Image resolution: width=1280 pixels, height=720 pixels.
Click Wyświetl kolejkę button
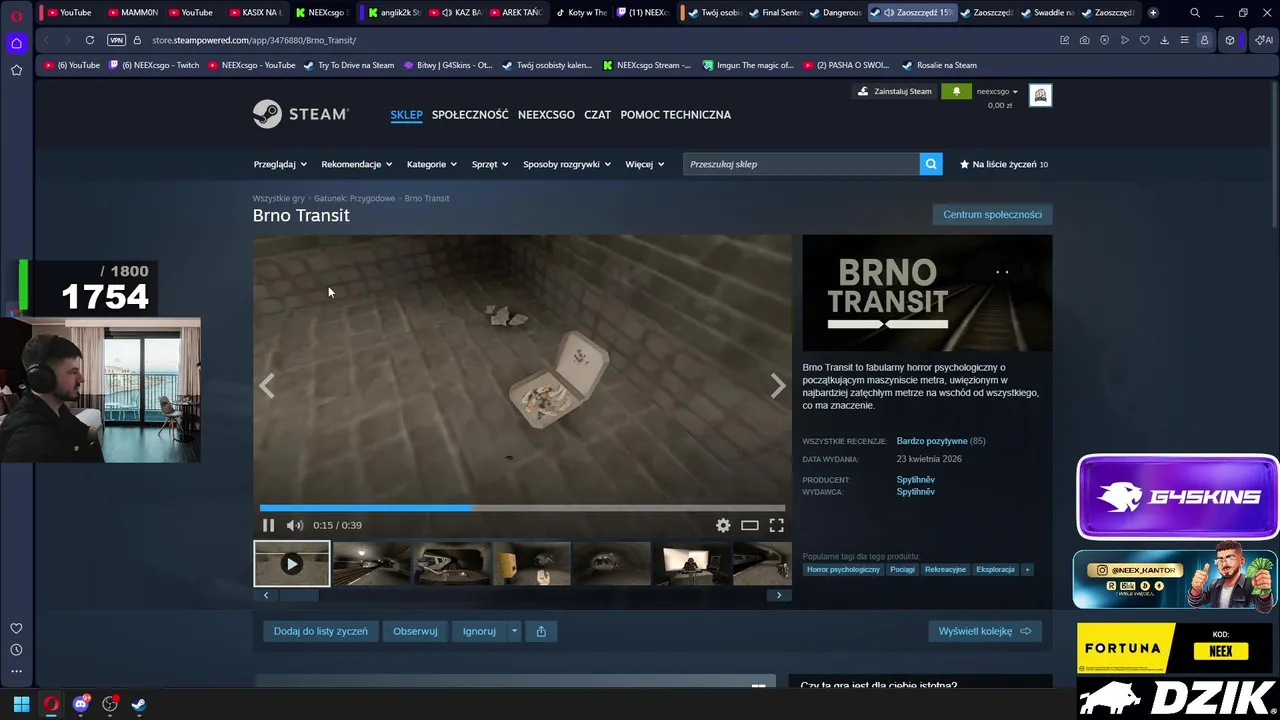(985, 631)
